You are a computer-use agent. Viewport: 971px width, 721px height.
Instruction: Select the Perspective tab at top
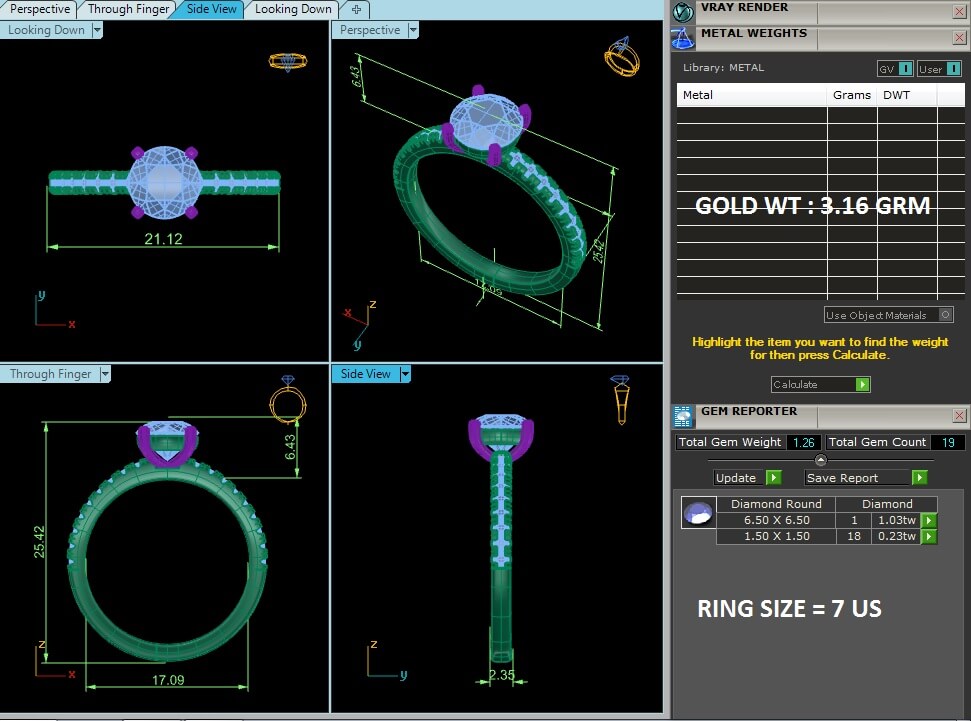40,9
